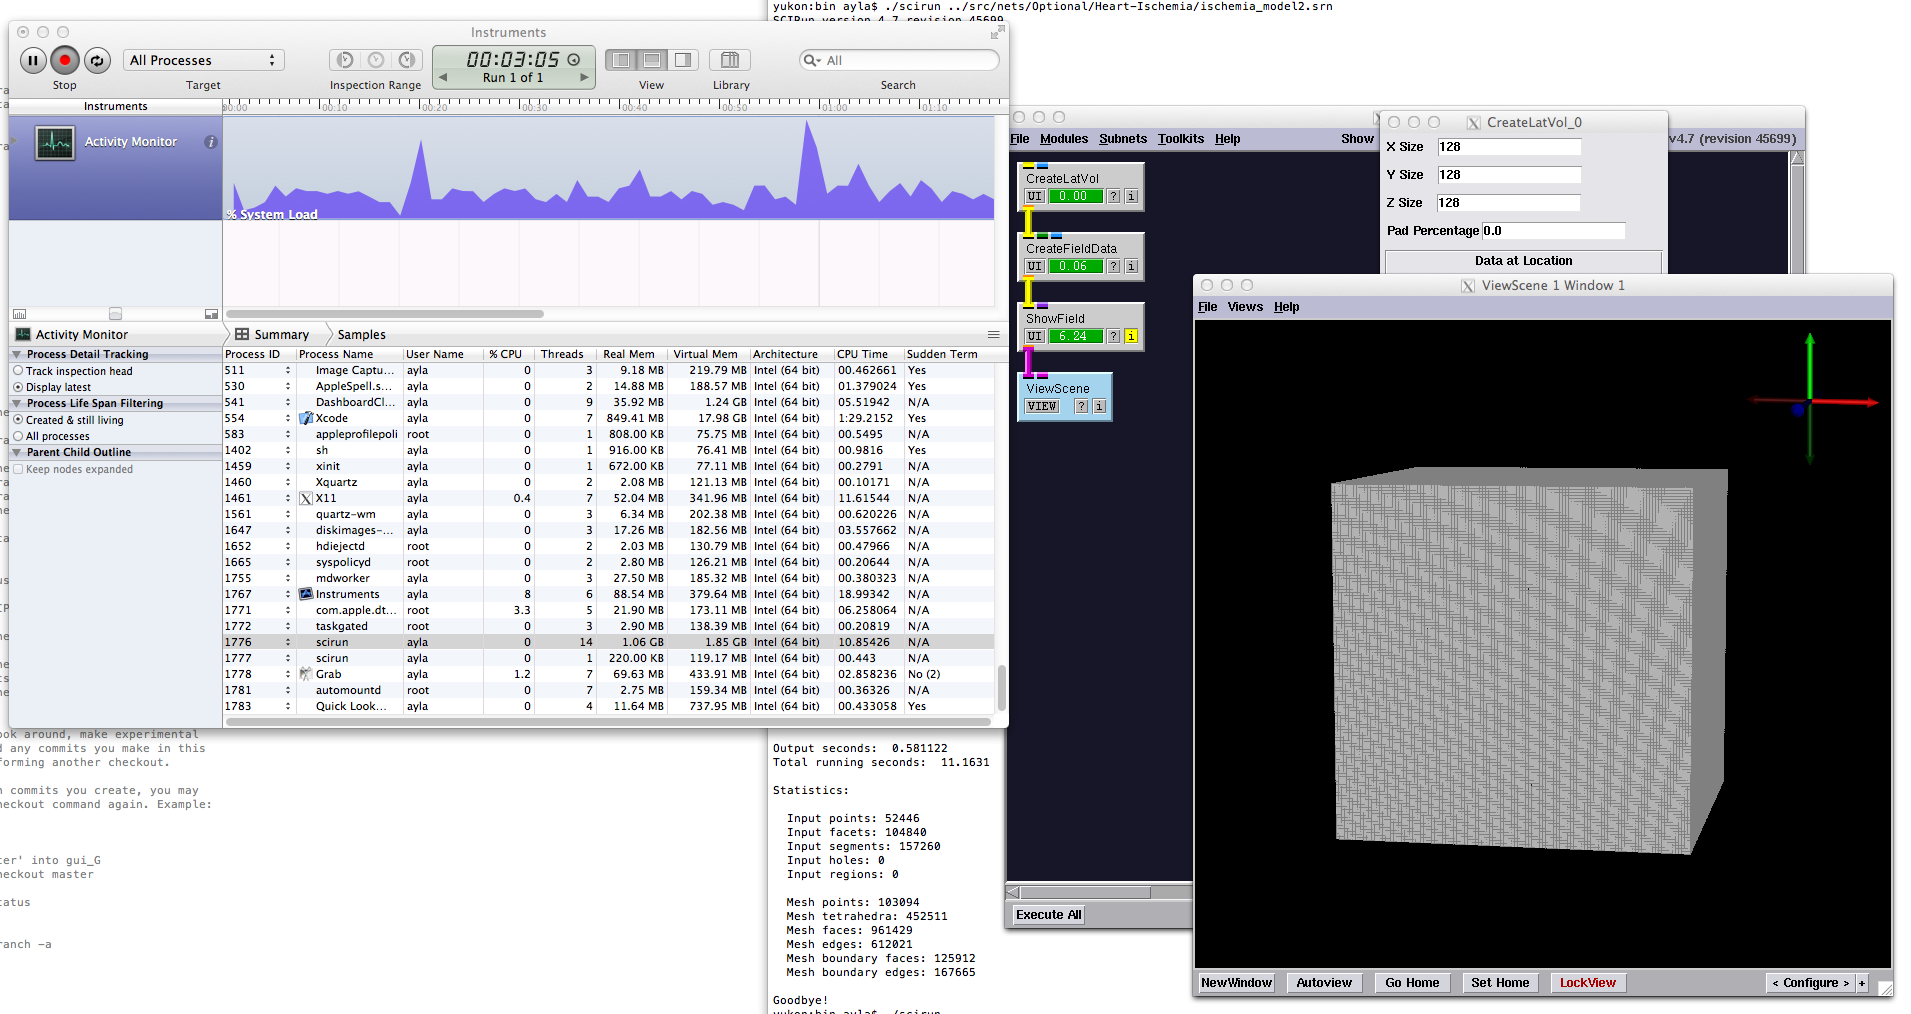Open the Help menu in SCIRun network editor
Viewport: 1911px width, 1014px height.
pyautogui.click(x=1227, y=139)
